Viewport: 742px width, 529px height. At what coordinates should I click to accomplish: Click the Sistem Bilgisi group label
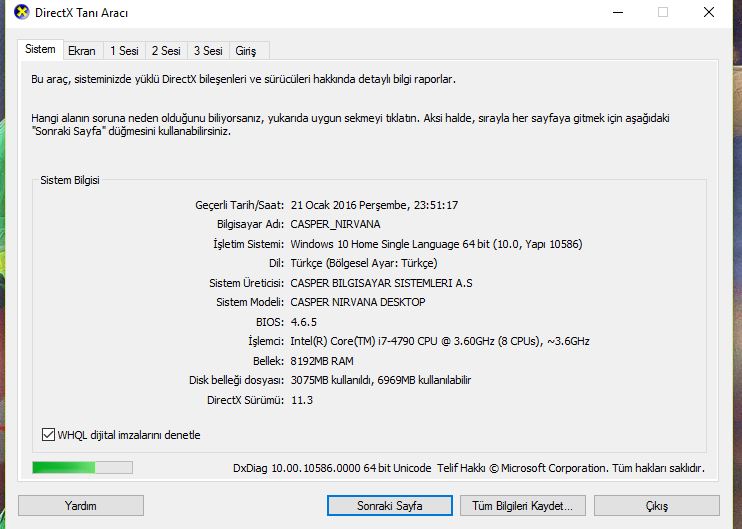(70, 180)
